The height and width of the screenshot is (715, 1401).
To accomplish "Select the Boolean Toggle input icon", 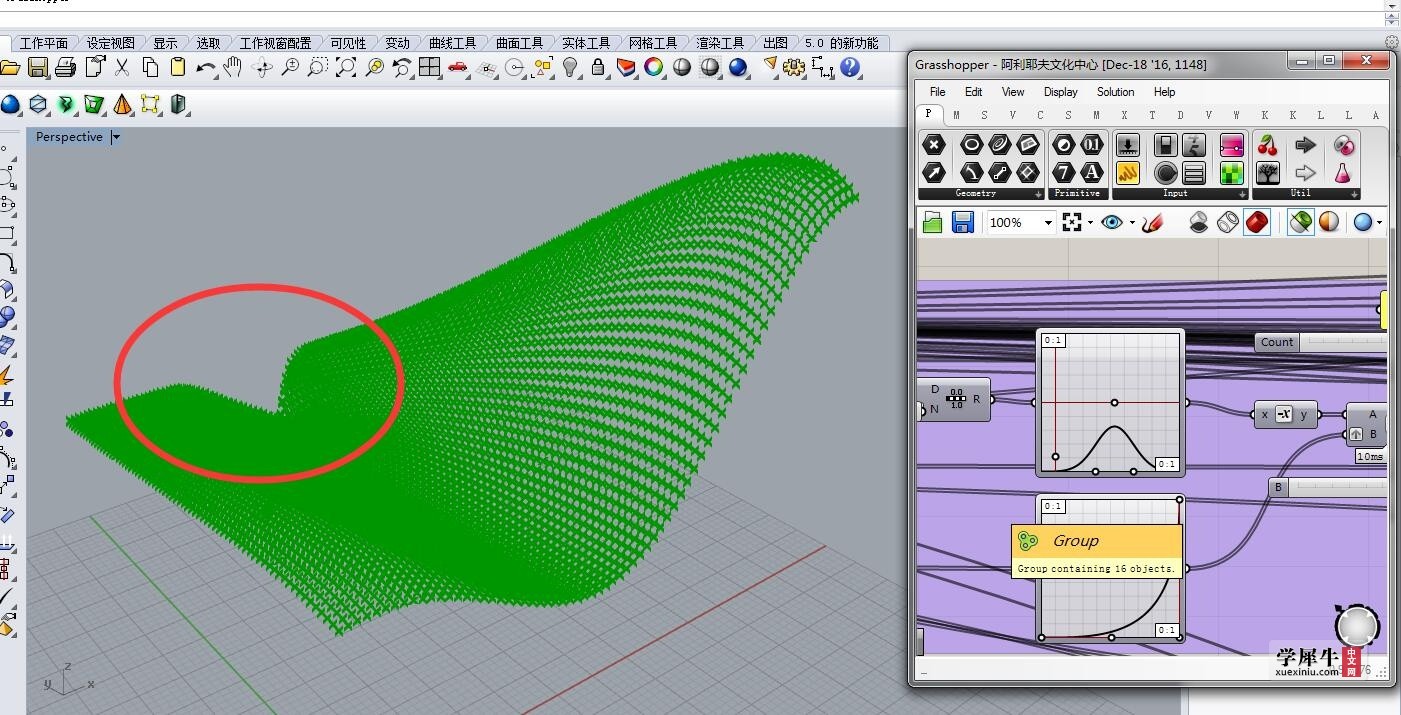I will click(x=1165, y=145).
